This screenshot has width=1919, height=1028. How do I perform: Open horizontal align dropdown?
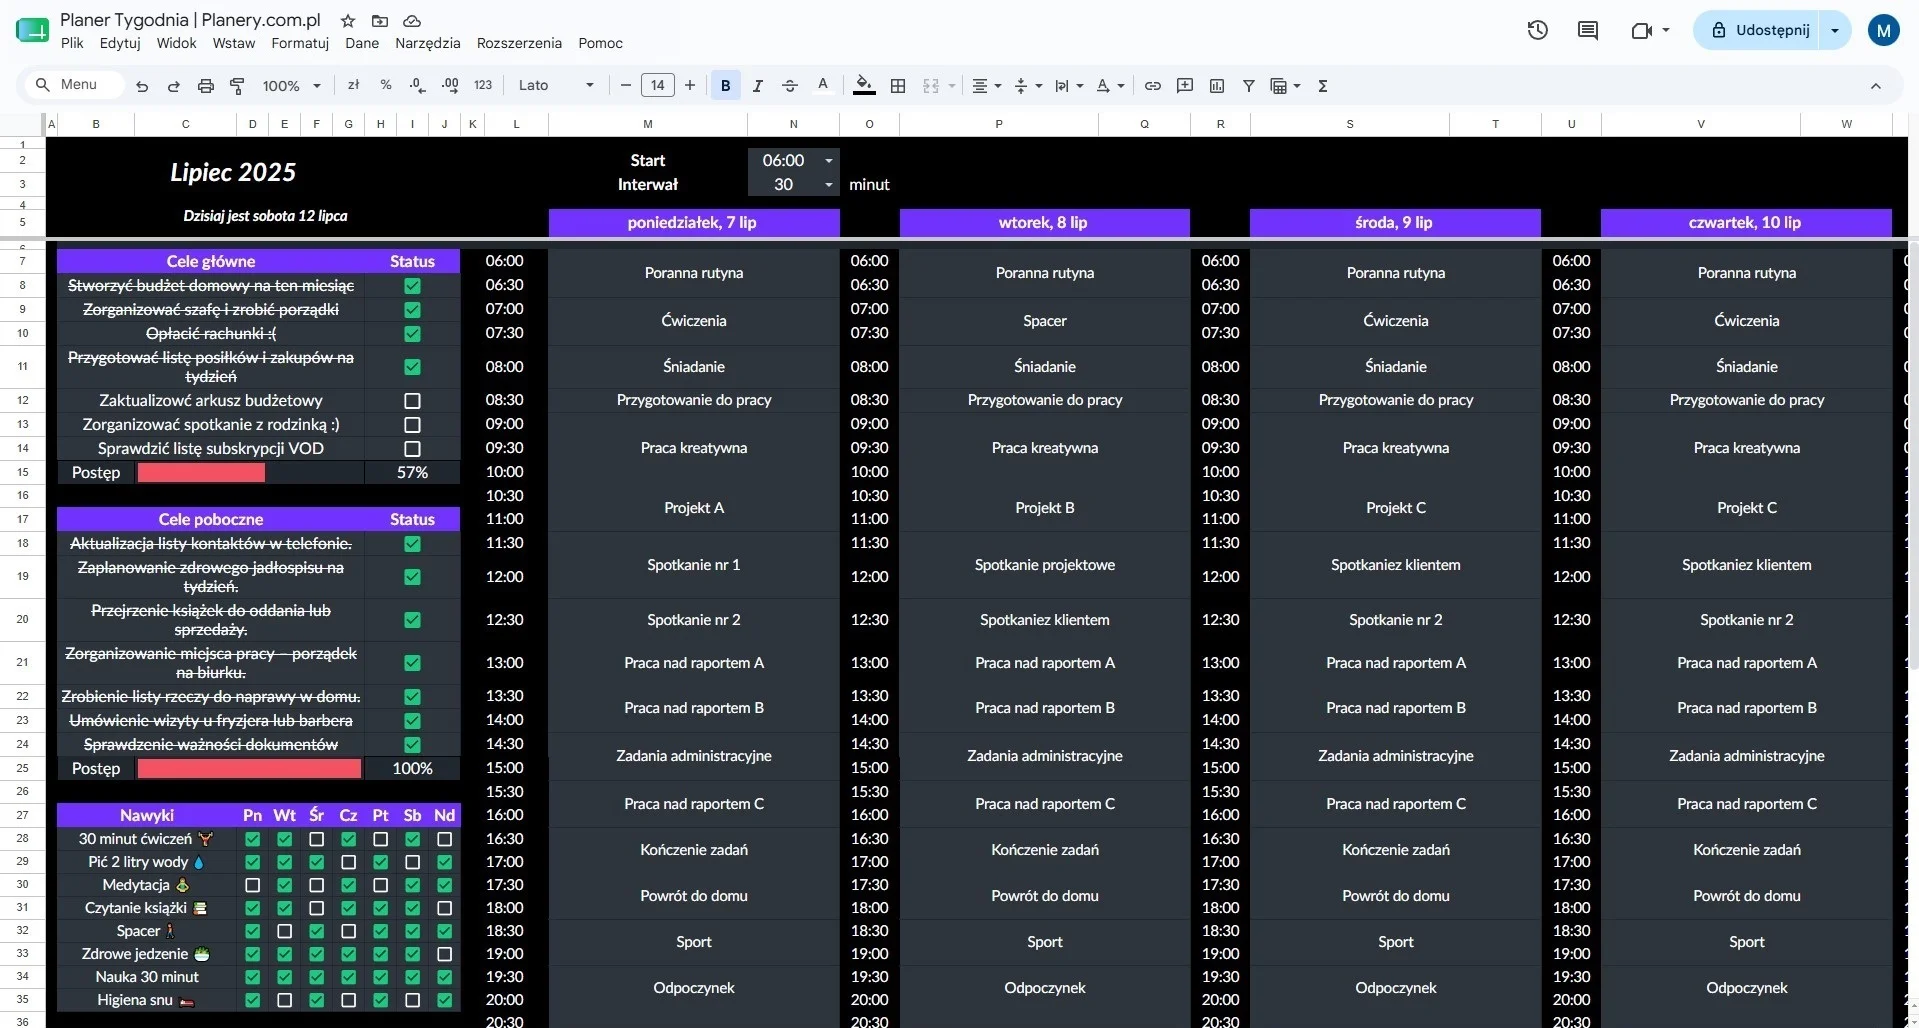click(987, 86)
